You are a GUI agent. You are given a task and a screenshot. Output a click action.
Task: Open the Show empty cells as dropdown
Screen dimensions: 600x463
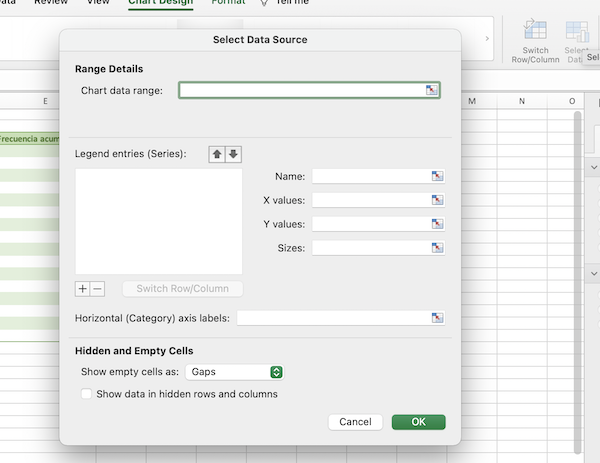click(234, 372)
